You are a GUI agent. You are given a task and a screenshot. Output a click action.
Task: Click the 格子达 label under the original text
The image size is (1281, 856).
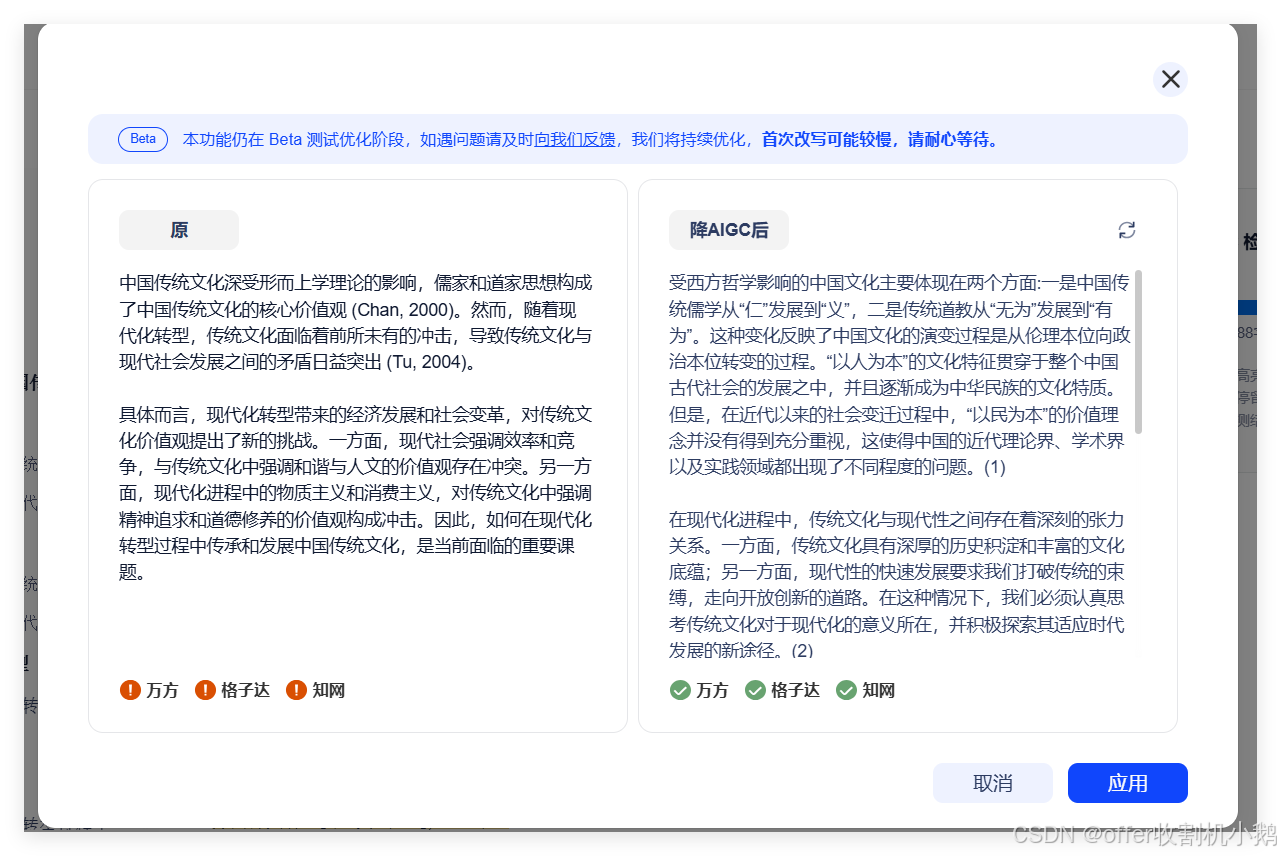point(245,690)
